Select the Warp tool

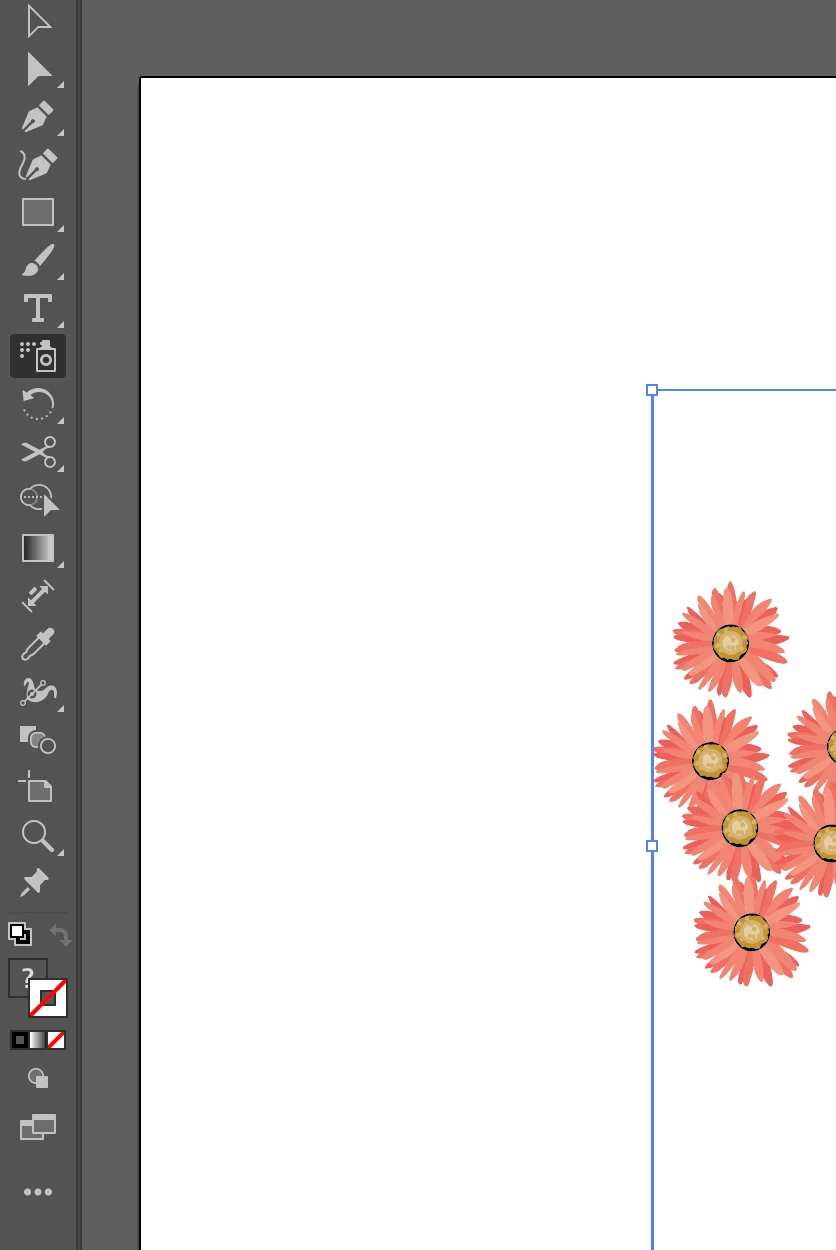coord(38,692)
